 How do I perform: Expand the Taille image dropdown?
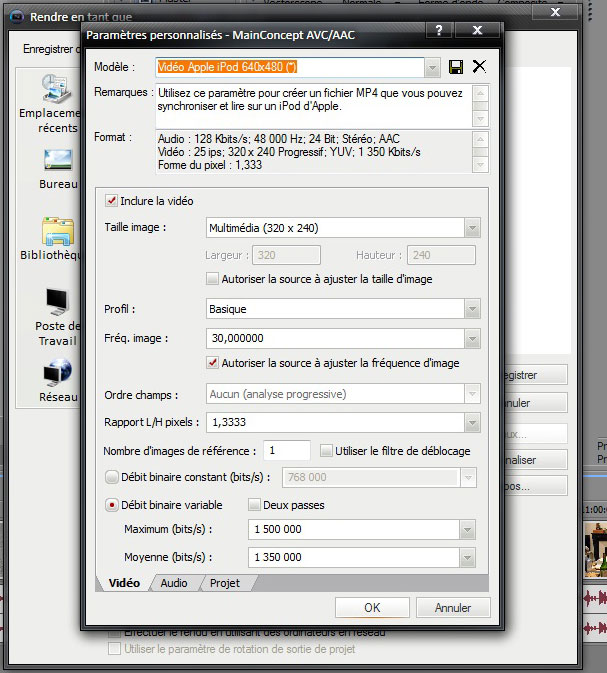point(472,228)
